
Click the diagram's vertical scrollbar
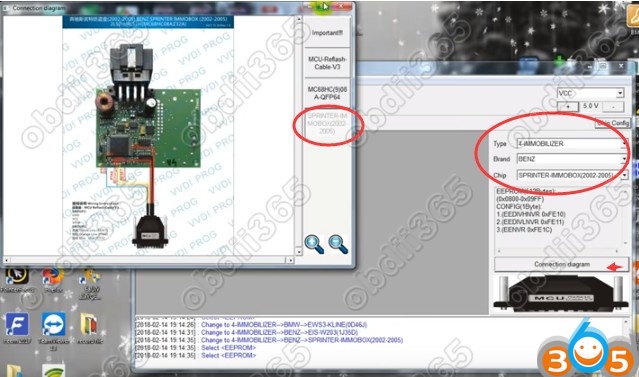[299, 135]
